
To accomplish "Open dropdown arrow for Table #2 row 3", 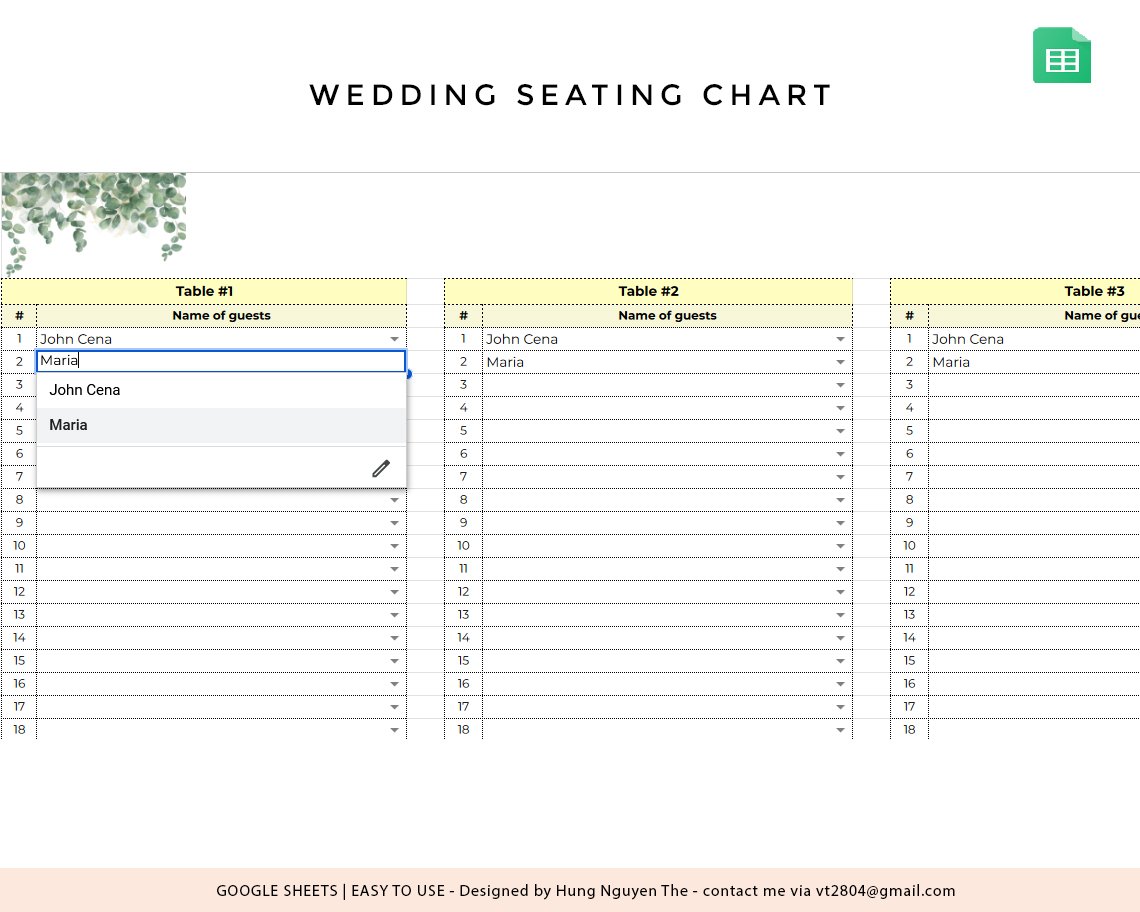I will click(x=840, y=385).
